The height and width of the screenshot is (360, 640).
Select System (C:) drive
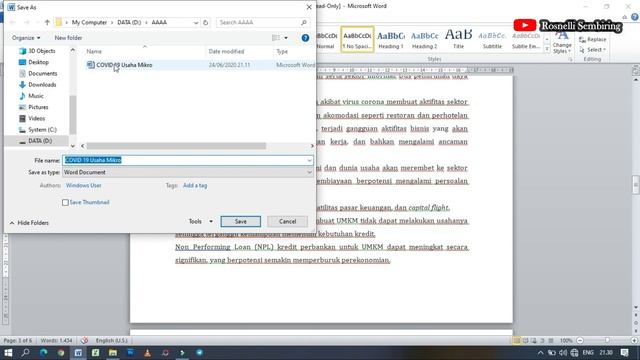click(38, 129)
